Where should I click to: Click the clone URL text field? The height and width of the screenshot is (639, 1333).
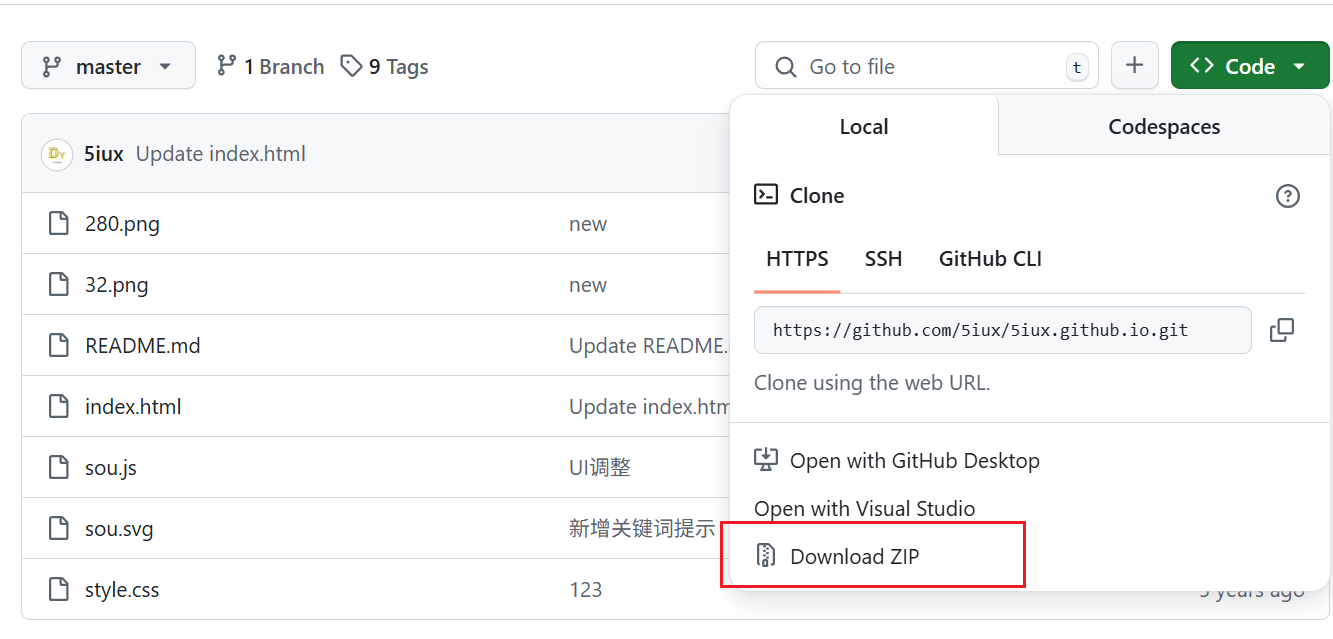pyautogui.click(x=1002, y=330)
